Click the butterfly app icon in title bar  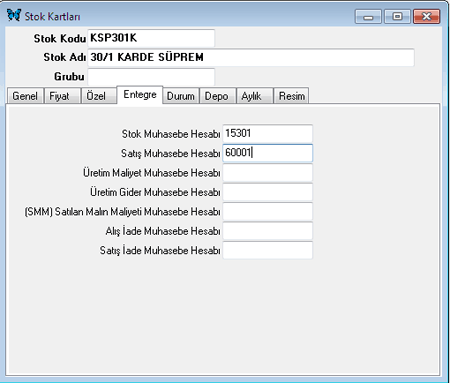click(x=14, y=15)
